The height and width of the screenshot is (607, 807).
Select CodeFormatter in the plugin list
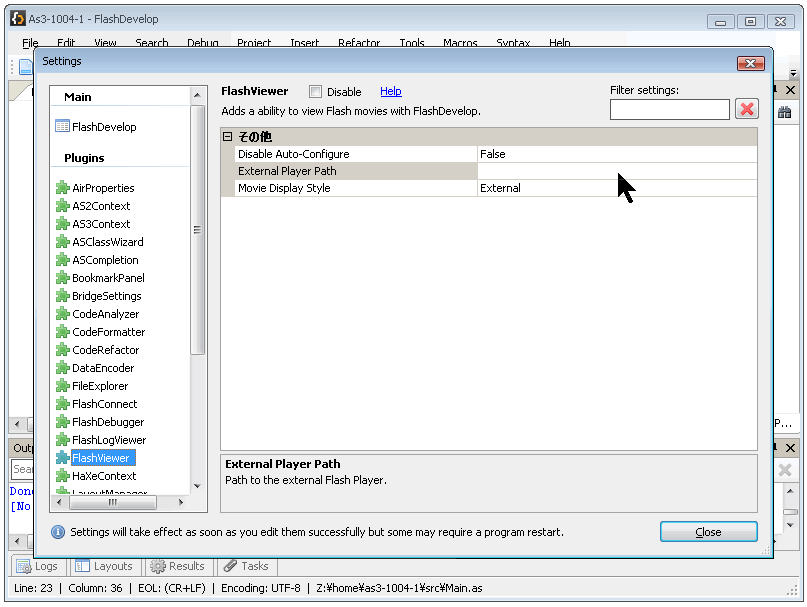[x=109, y=332]
